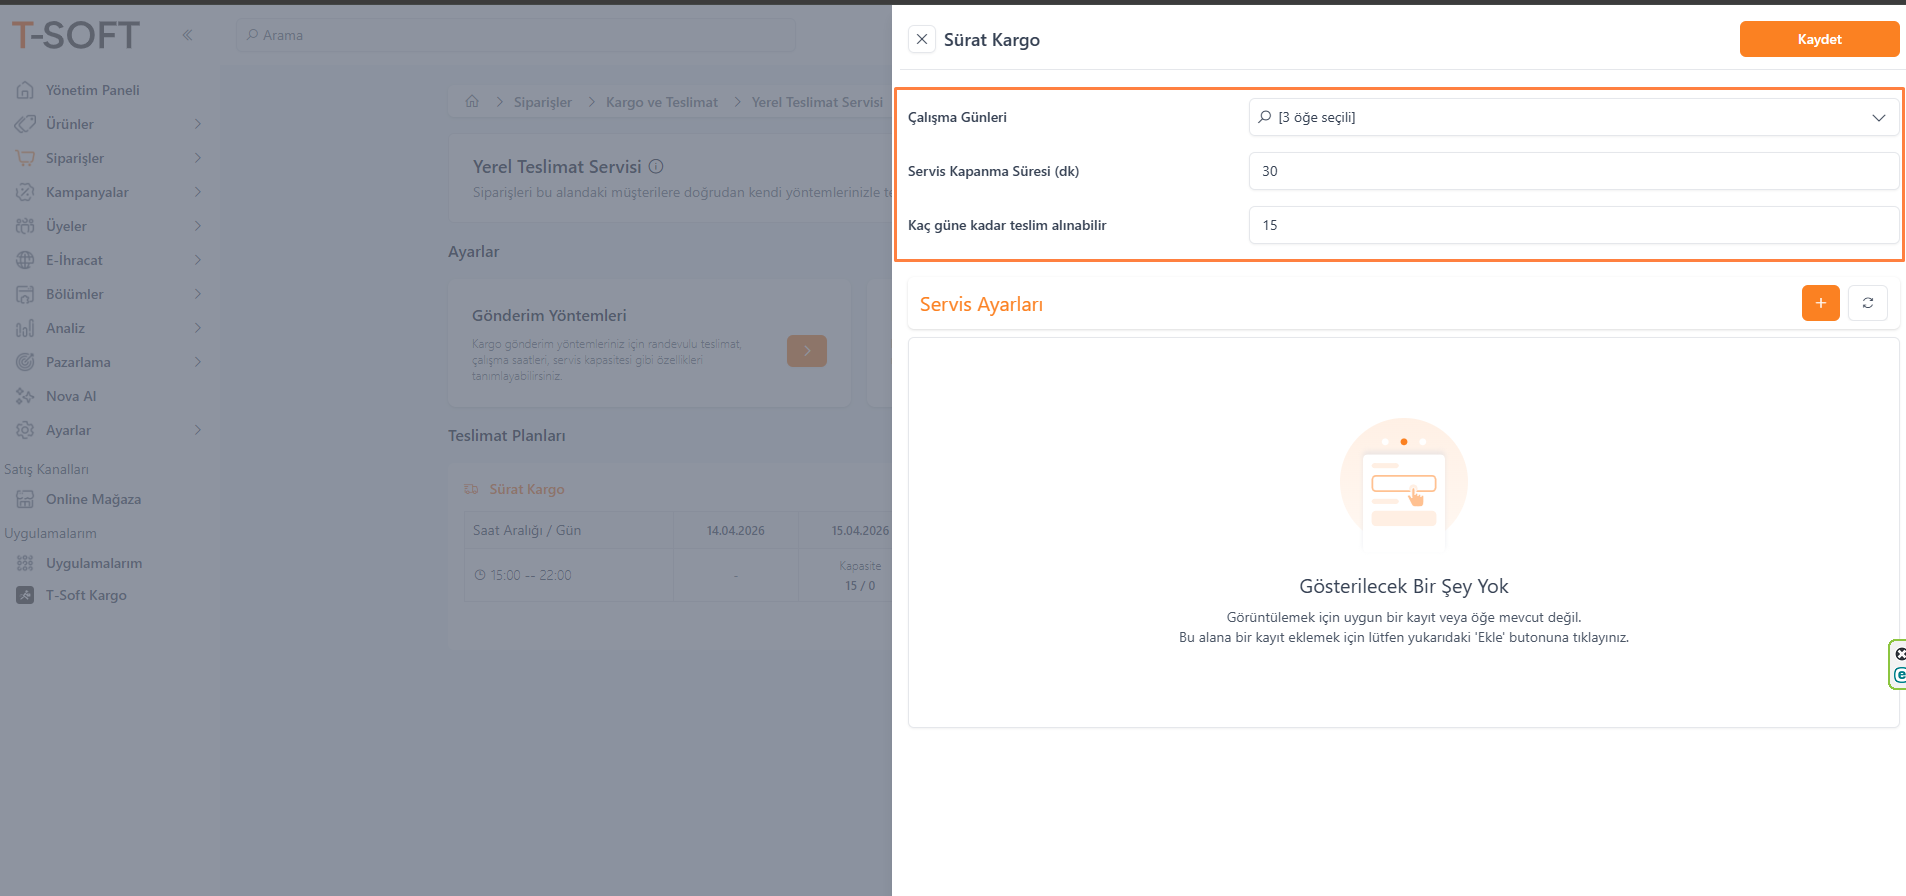Viewport: 1906px width, 896px height.
Task: Collapse the sidebar with double-chevron icon
Action: (187, 35)
